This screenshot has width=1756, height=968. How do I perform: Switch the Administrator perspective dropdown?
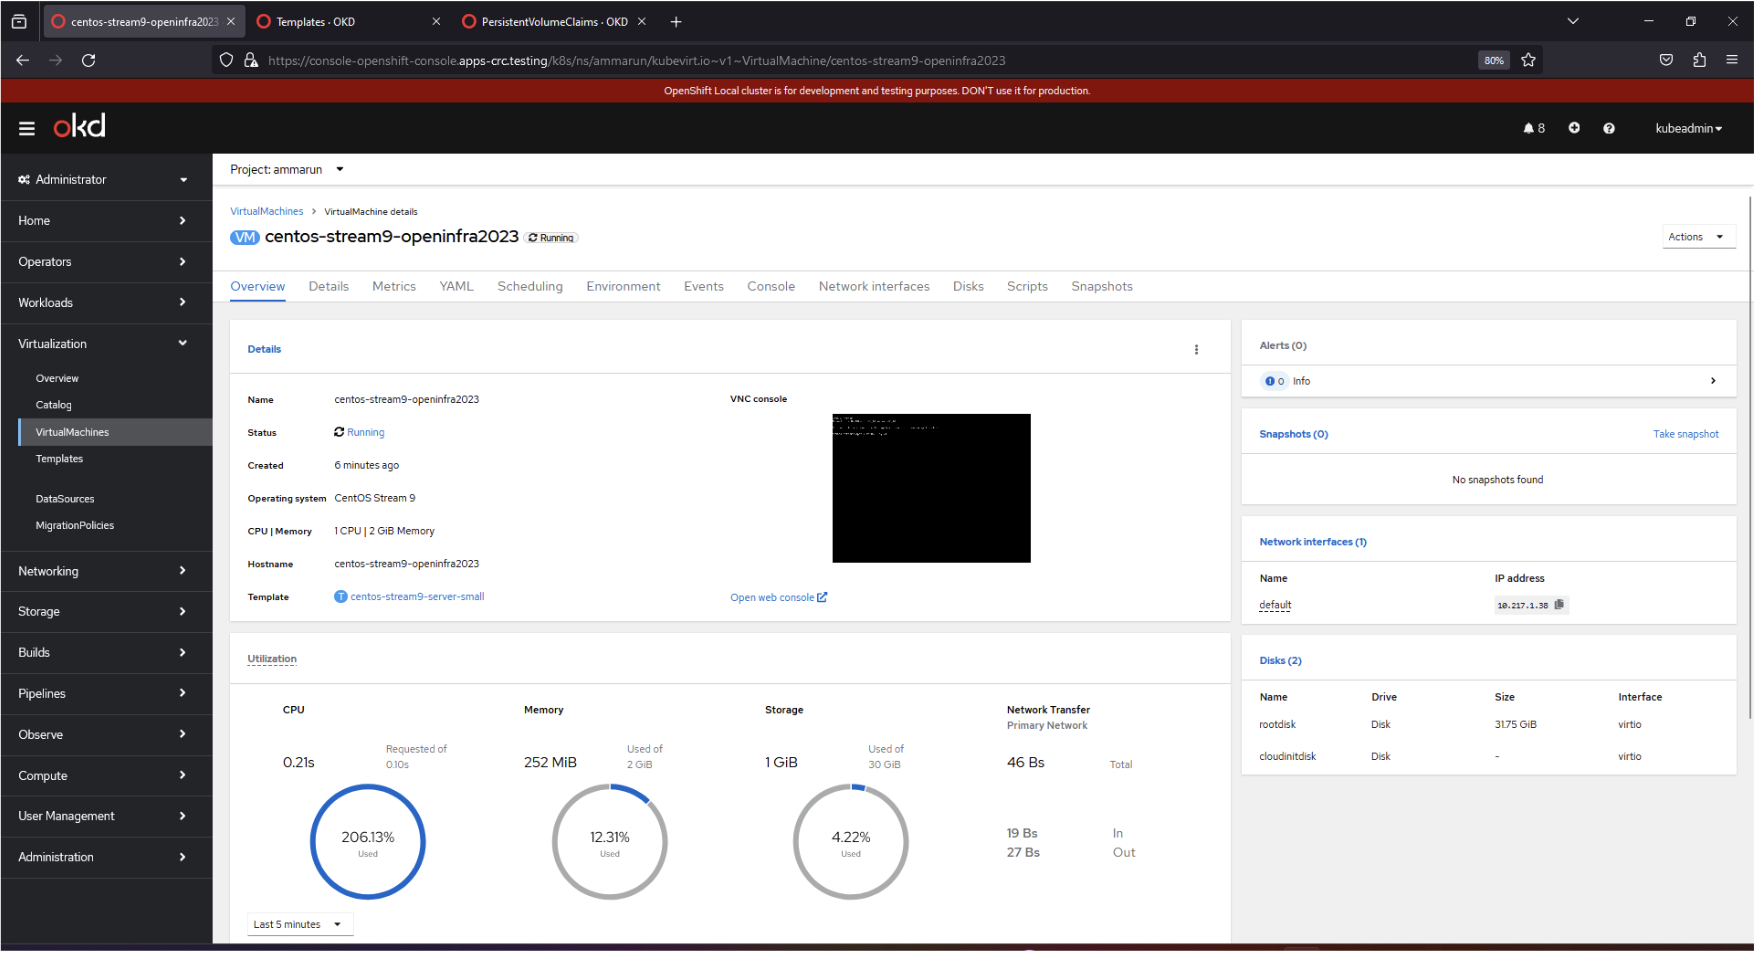pos(106,180)
